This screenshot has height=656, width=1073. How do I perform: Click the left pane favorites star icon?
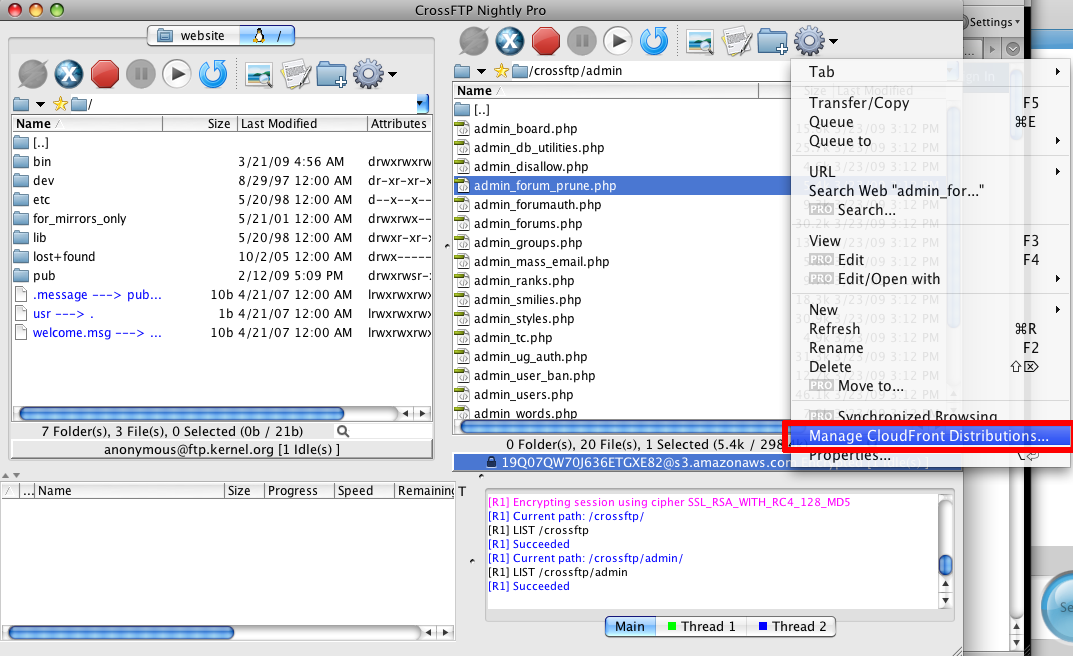click(x=60, y=104)
